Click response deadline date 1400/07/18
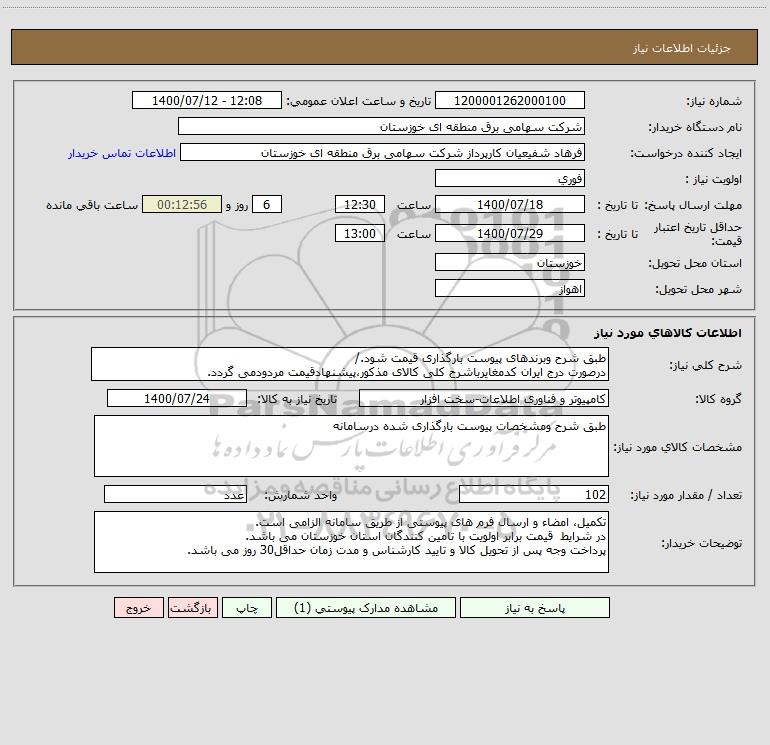The height and width of the screenshot is (745, 770). pos(510,204)
